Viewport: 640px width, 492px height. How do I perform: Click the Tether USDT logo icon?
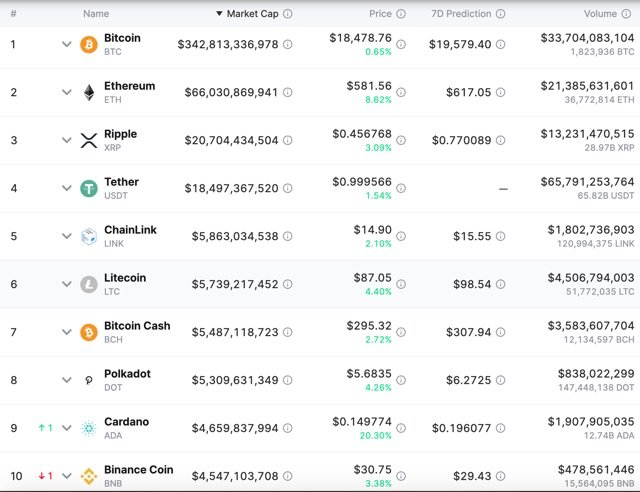point(89,189)
